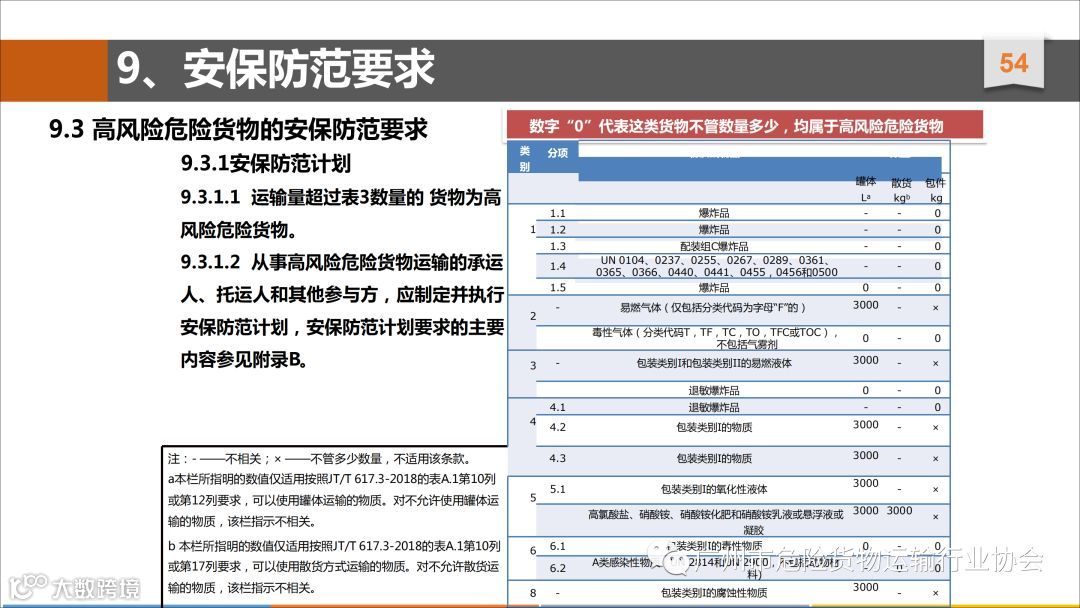
Task: Click 包装类别I和包装类别II的易燃液体 cell
Action: click(x=714, y=363)
